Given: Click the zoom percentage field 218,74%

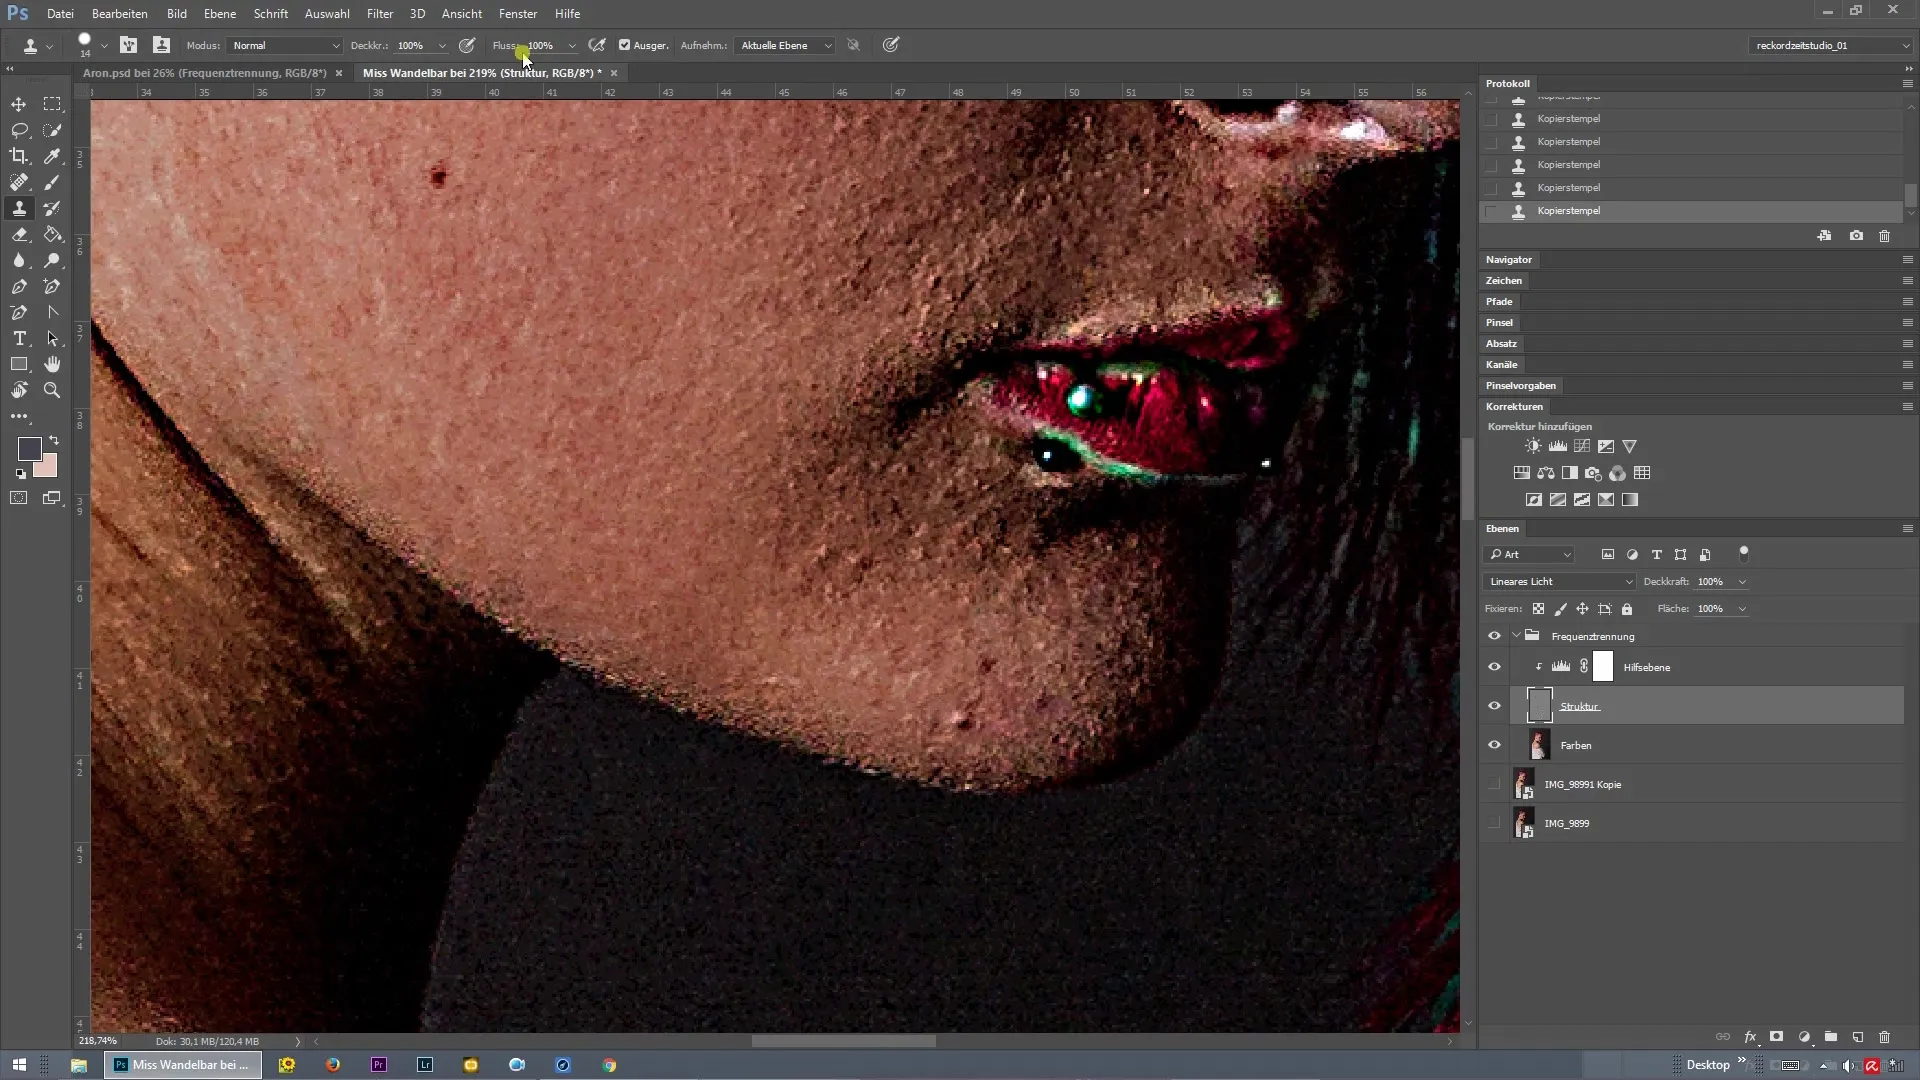Looking at the screenshot, I should [x=97, y=1041].
